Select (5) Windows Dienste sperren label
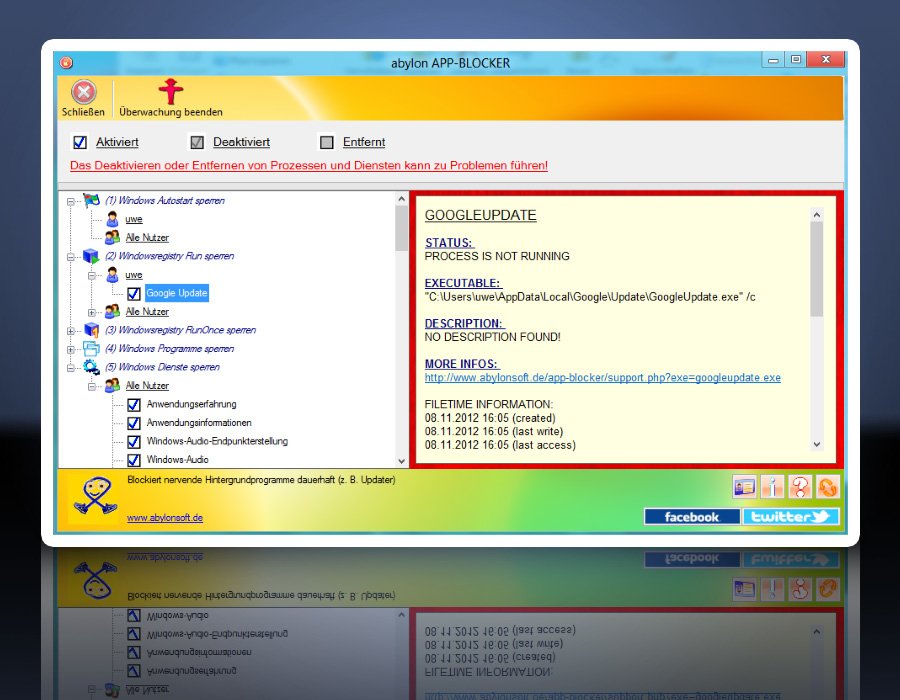900x700 pixels. click(x=162, y=367)
